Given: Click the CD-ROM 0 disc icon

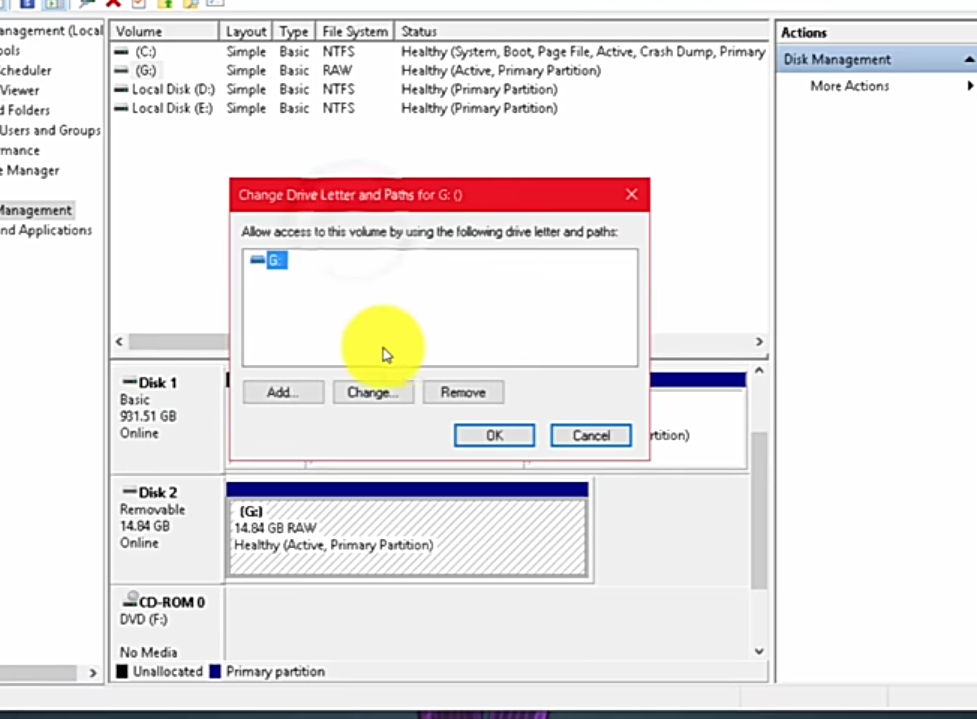Looking at the screenshot, I should (x=130, y=599).
